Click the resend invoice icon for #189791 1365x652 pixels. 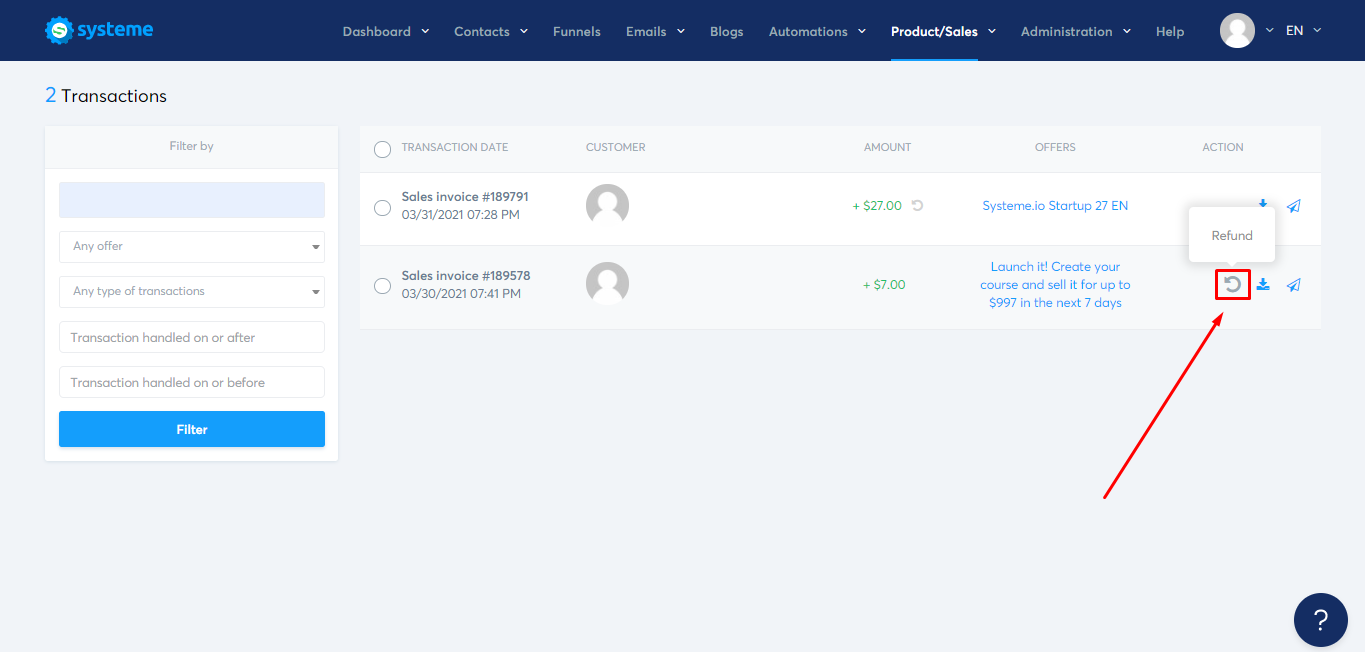1293,205
